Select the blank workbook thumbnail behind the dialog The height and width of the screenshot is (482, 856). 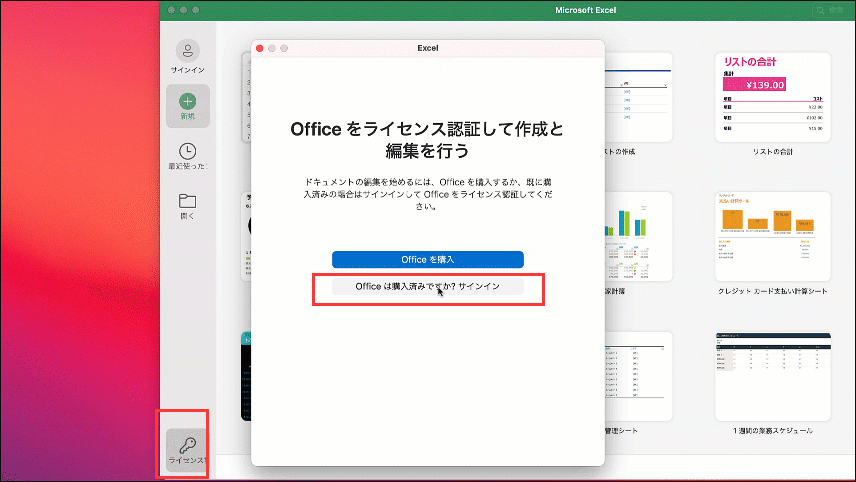tap(246, 97)
